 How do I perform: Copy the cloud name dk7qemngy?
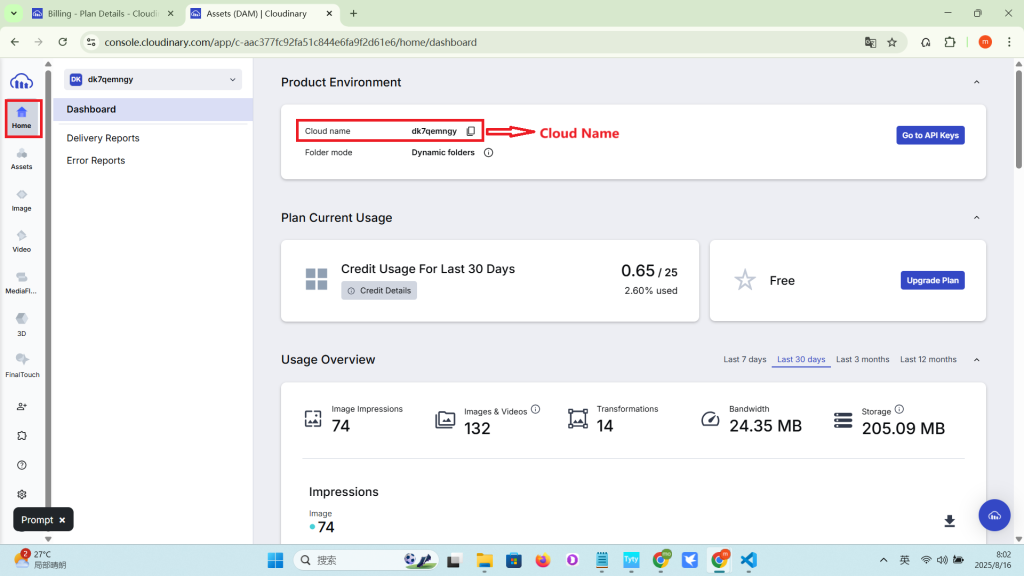471,131
